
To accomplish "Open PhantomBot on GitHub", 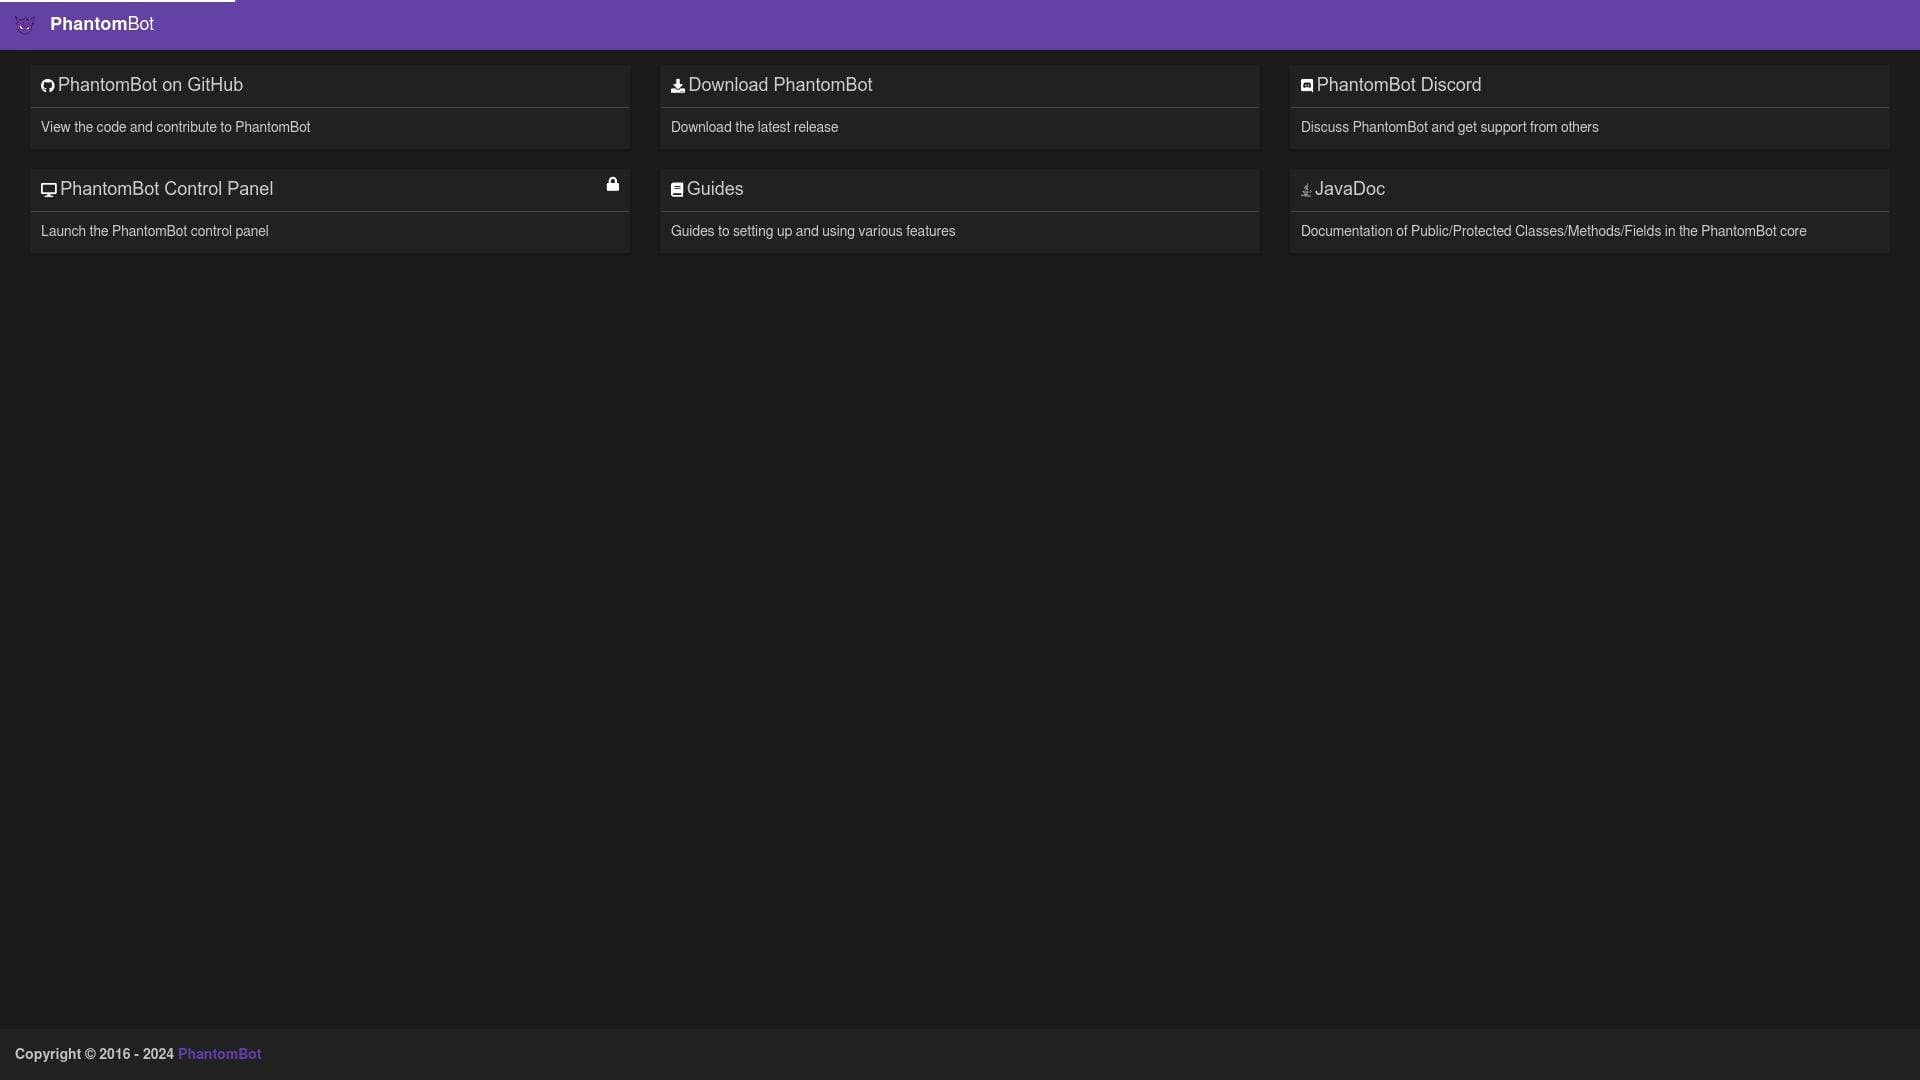I will [150, 85].
